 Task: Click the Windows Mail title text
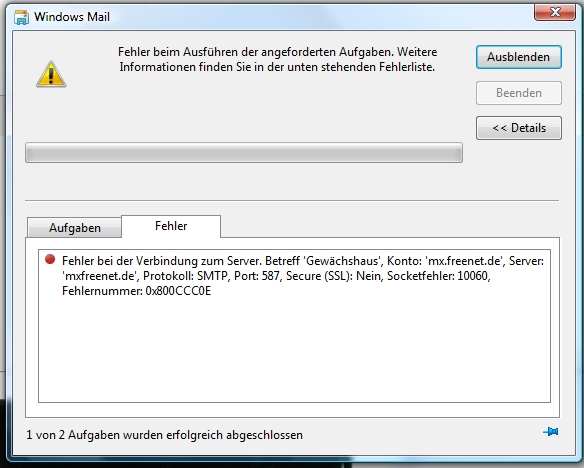coord(72,17)
